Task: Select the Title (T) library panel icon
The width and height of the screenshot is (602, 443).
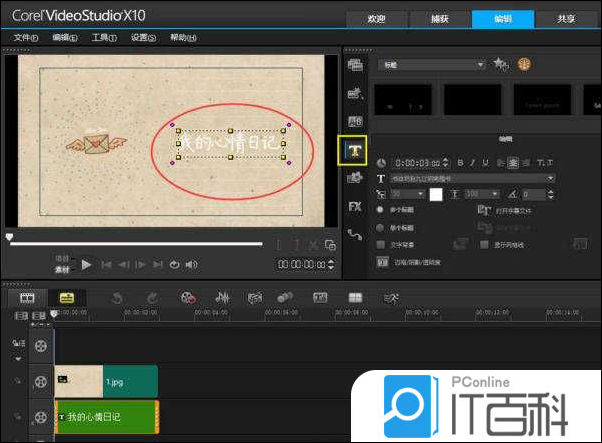Action: coord(354,150)
